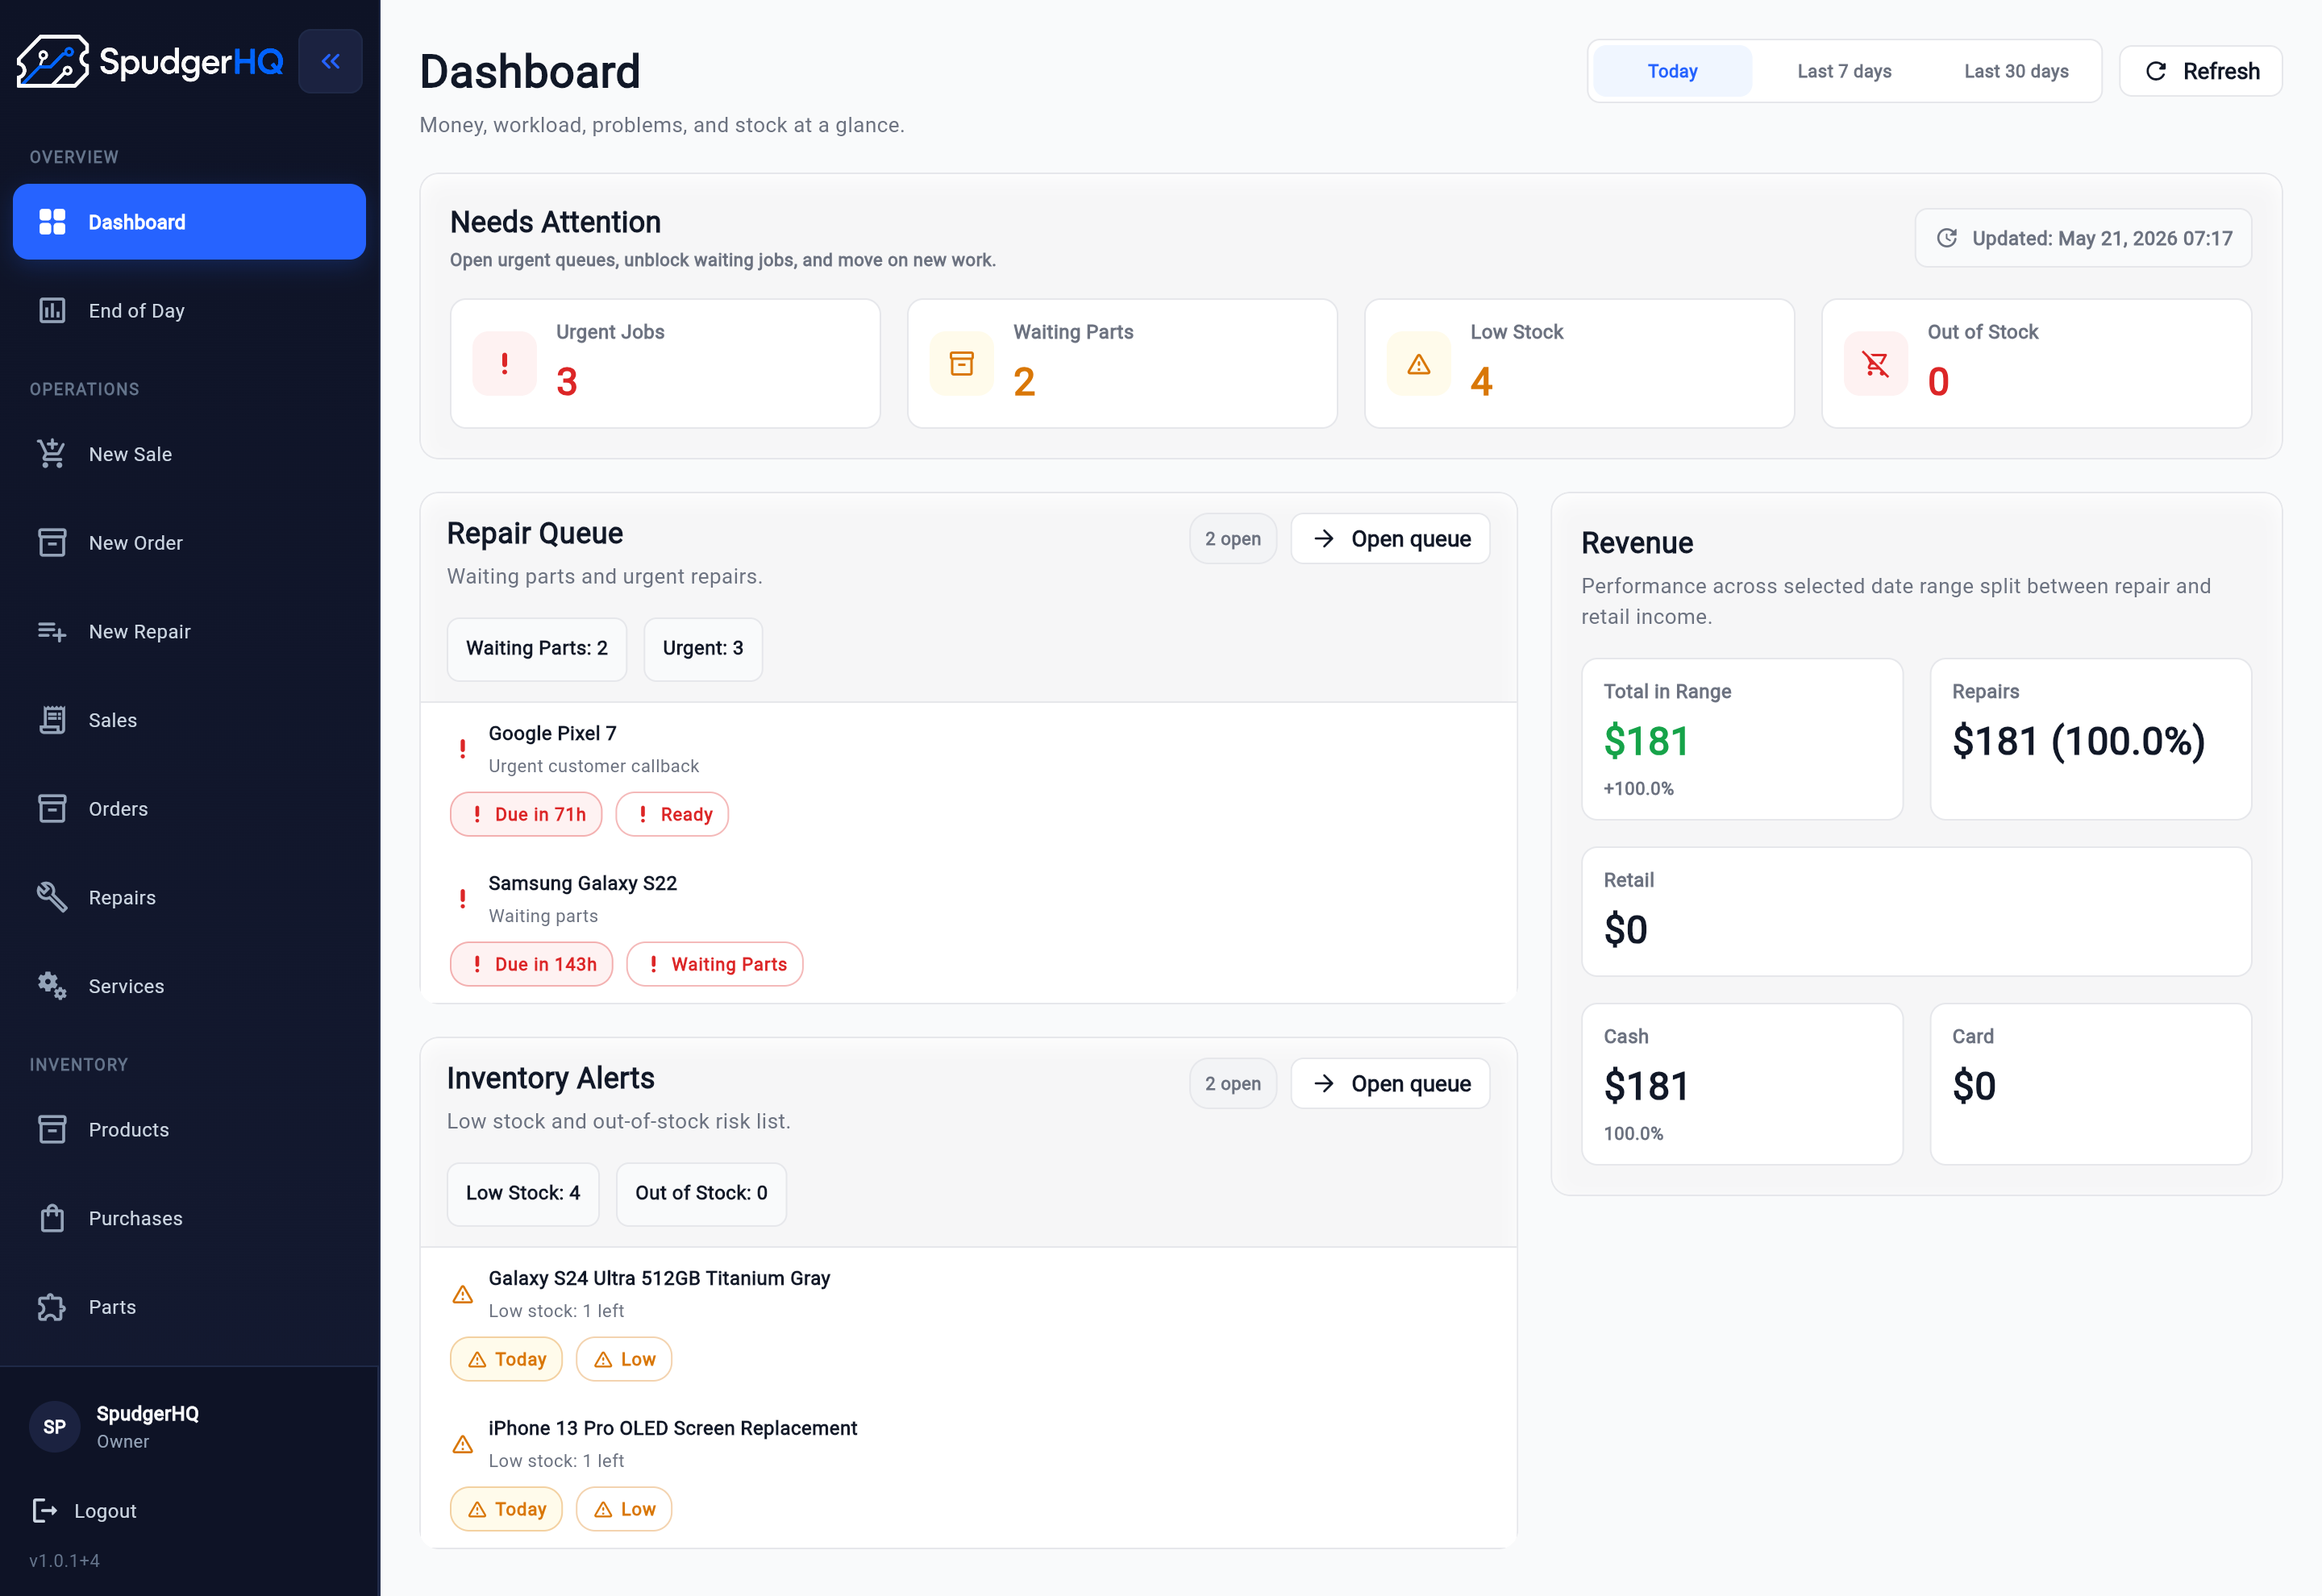Click the Out of Stock: 0 chip
Viewport: 2322px width, 1596px height.
701,1194
